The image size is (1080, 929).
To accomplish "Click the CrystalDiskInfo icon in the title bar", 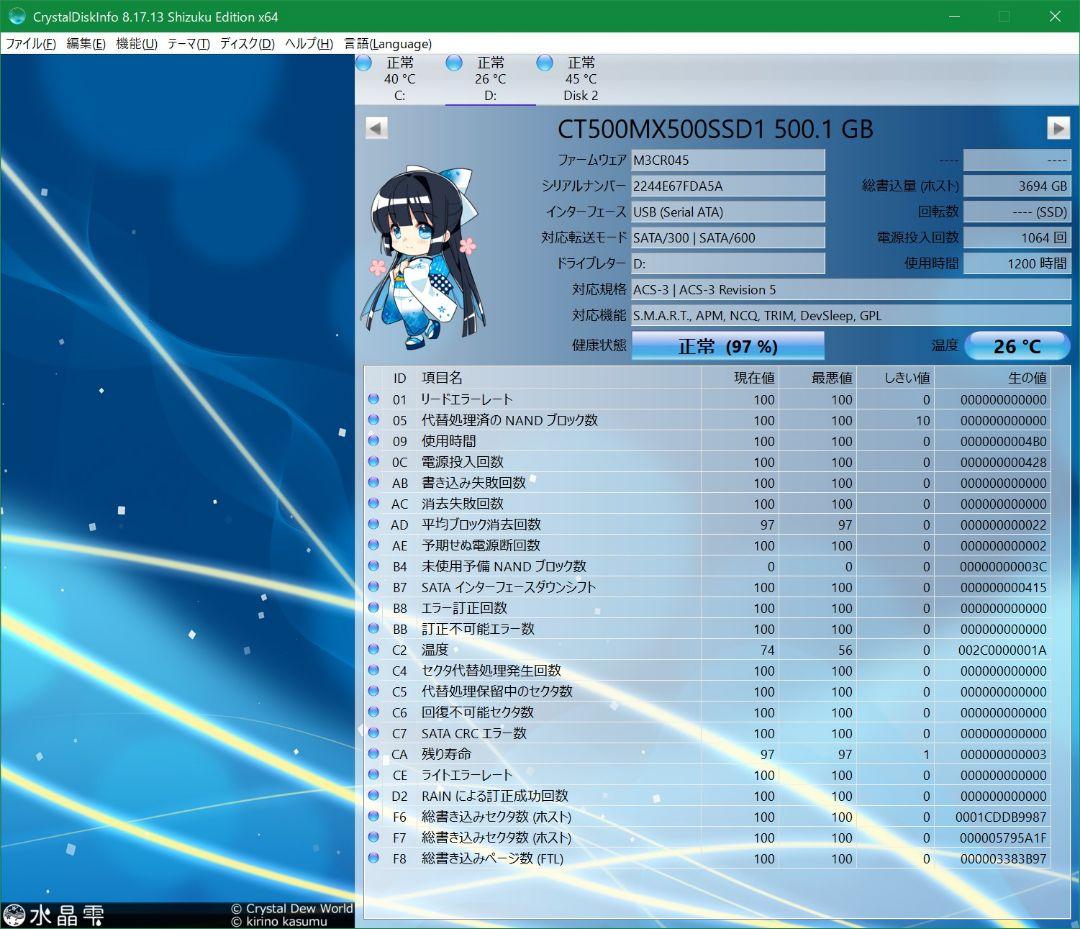I will pos(15,16).
